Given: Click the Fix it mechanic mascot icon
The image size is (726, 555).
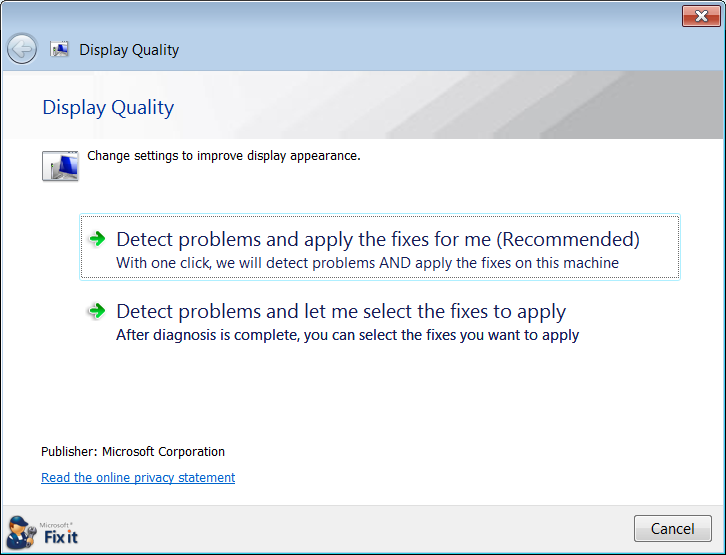Looking at the screenshot, I should [21, 532].
